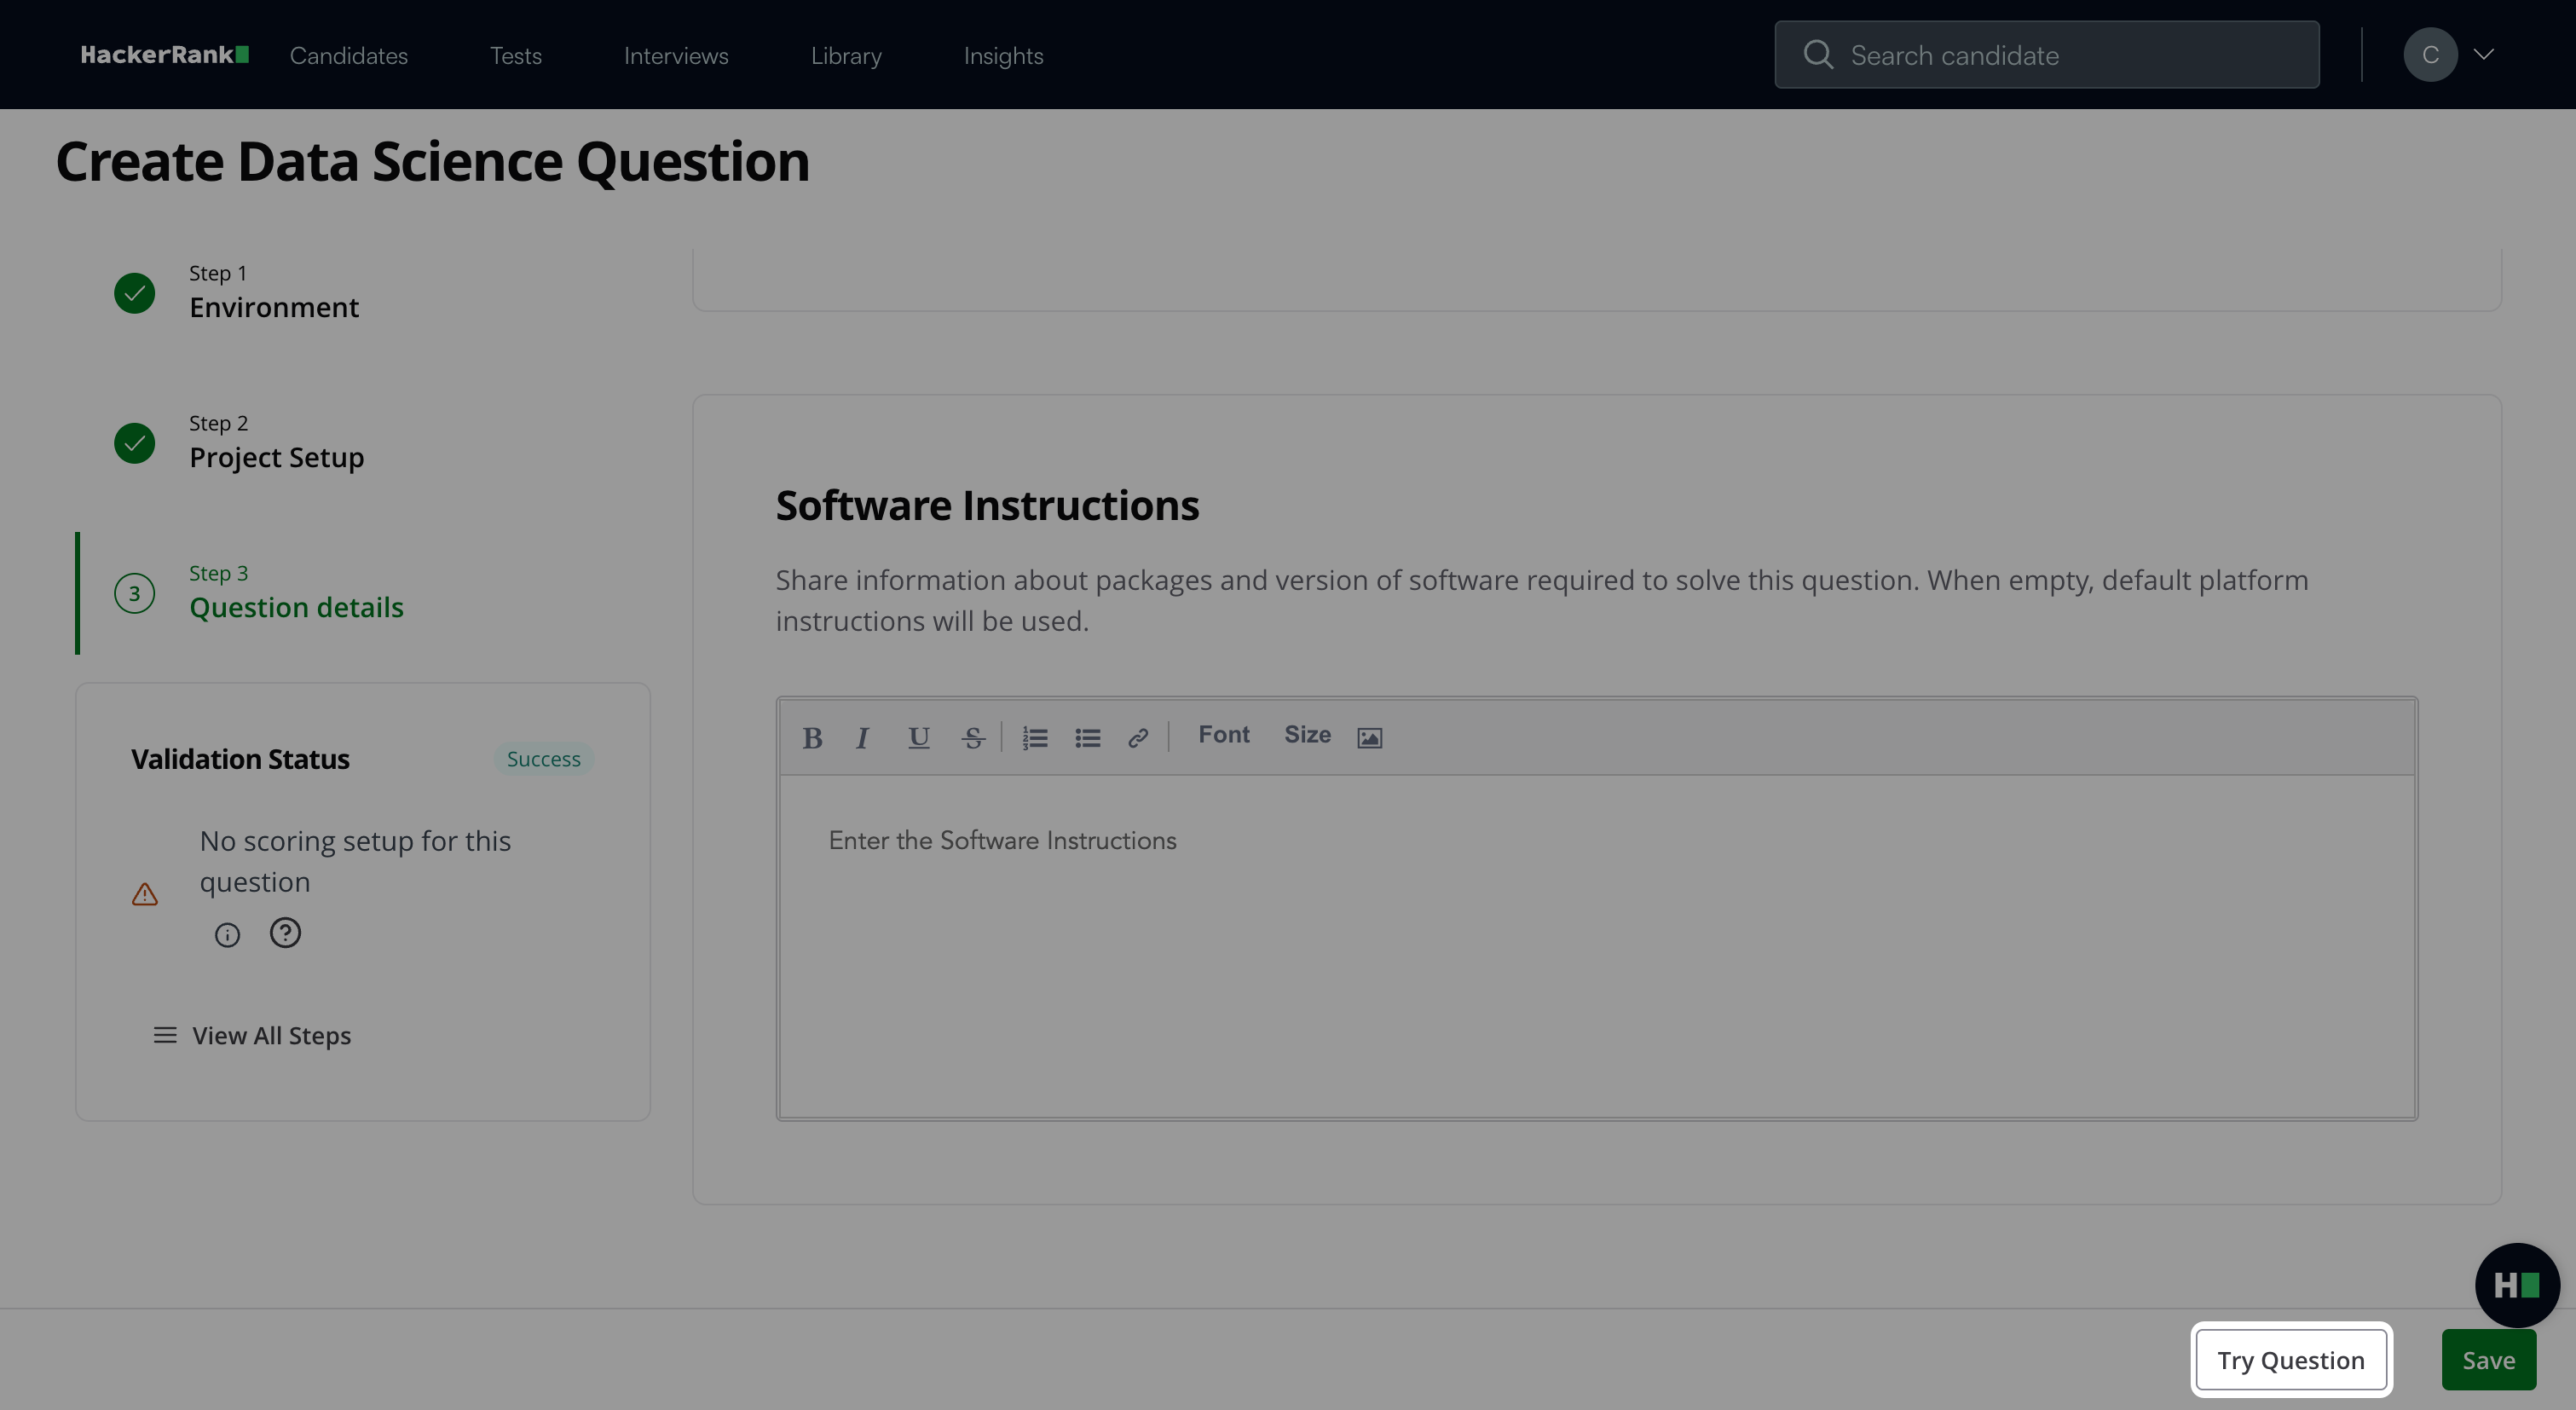Insert a bulleted list

[1088, 738]
